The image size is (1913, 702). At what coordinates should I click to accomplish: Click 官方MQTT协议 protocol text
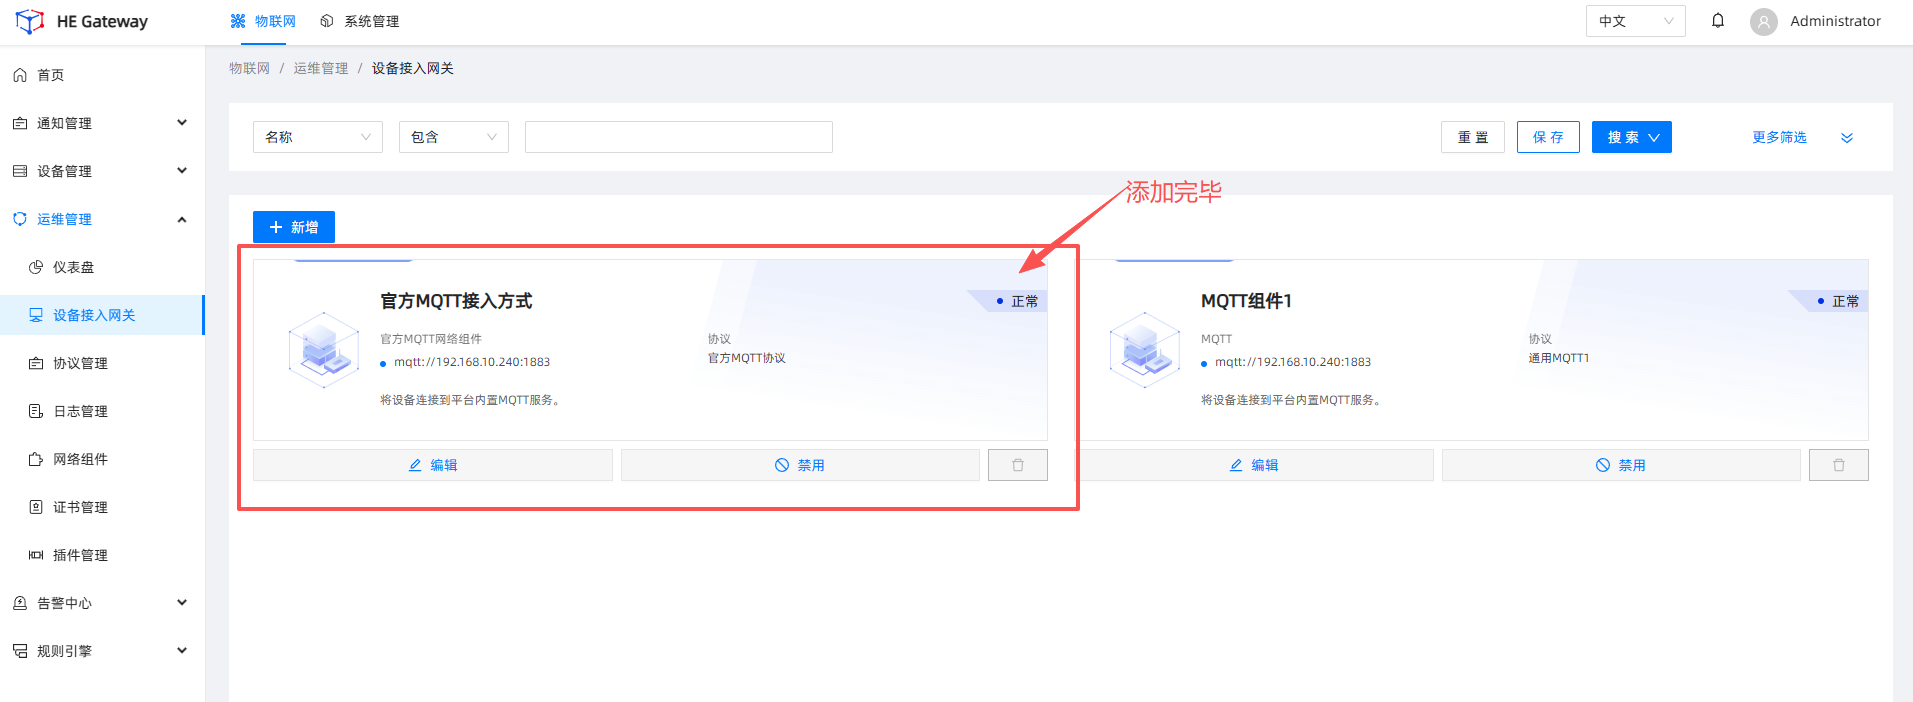tap(747, 358)
